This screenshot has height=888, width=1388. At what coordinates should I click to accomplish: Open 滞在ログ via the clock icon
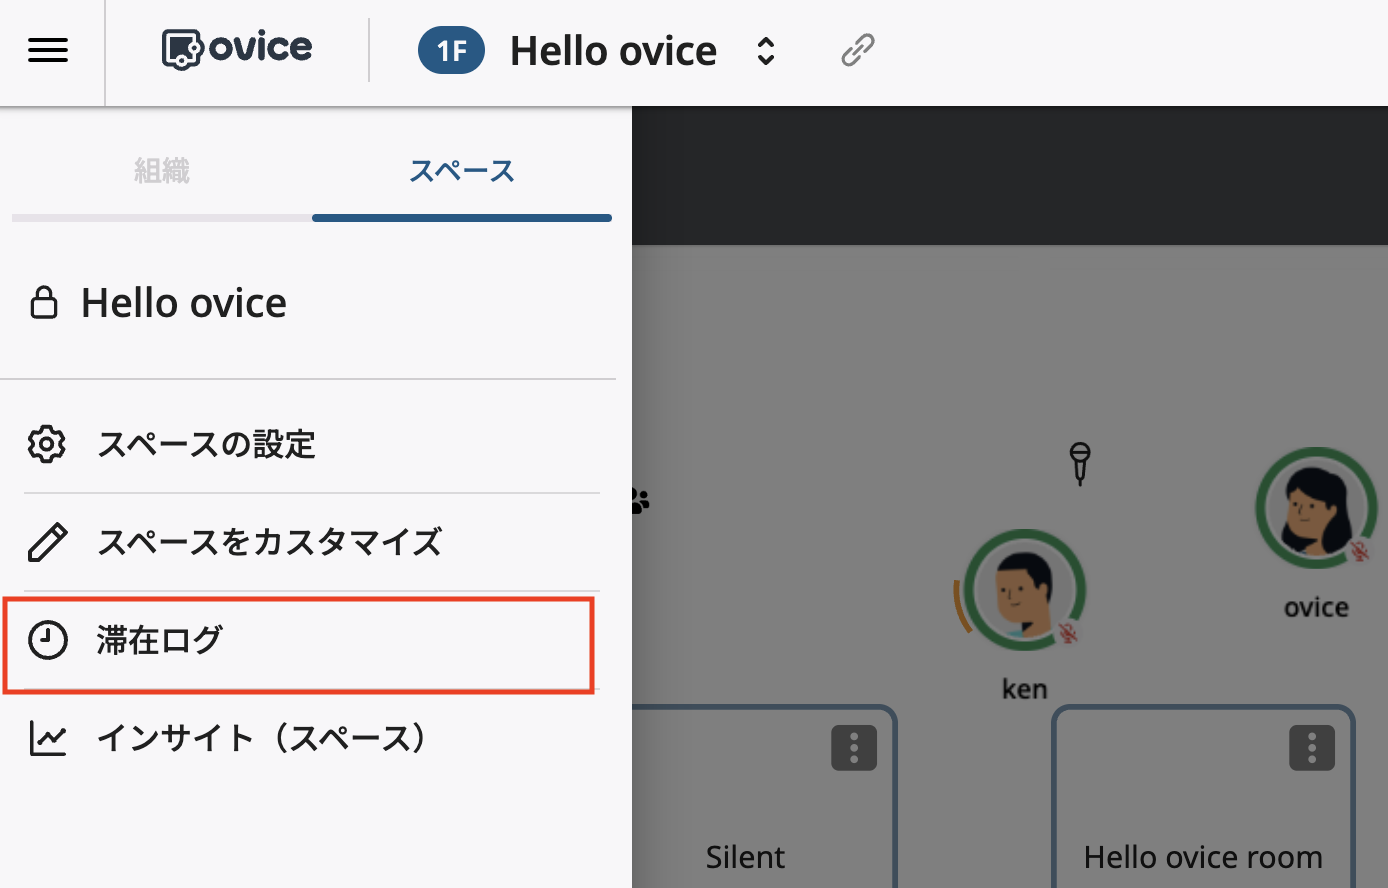tap(46, 641)
